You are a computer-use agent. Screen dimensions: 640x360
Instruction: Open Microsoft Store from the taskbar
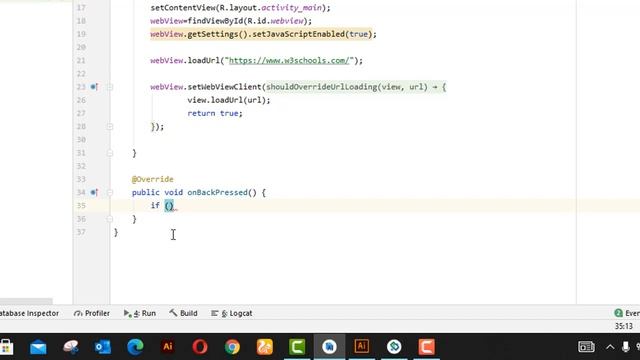[7, 347]
